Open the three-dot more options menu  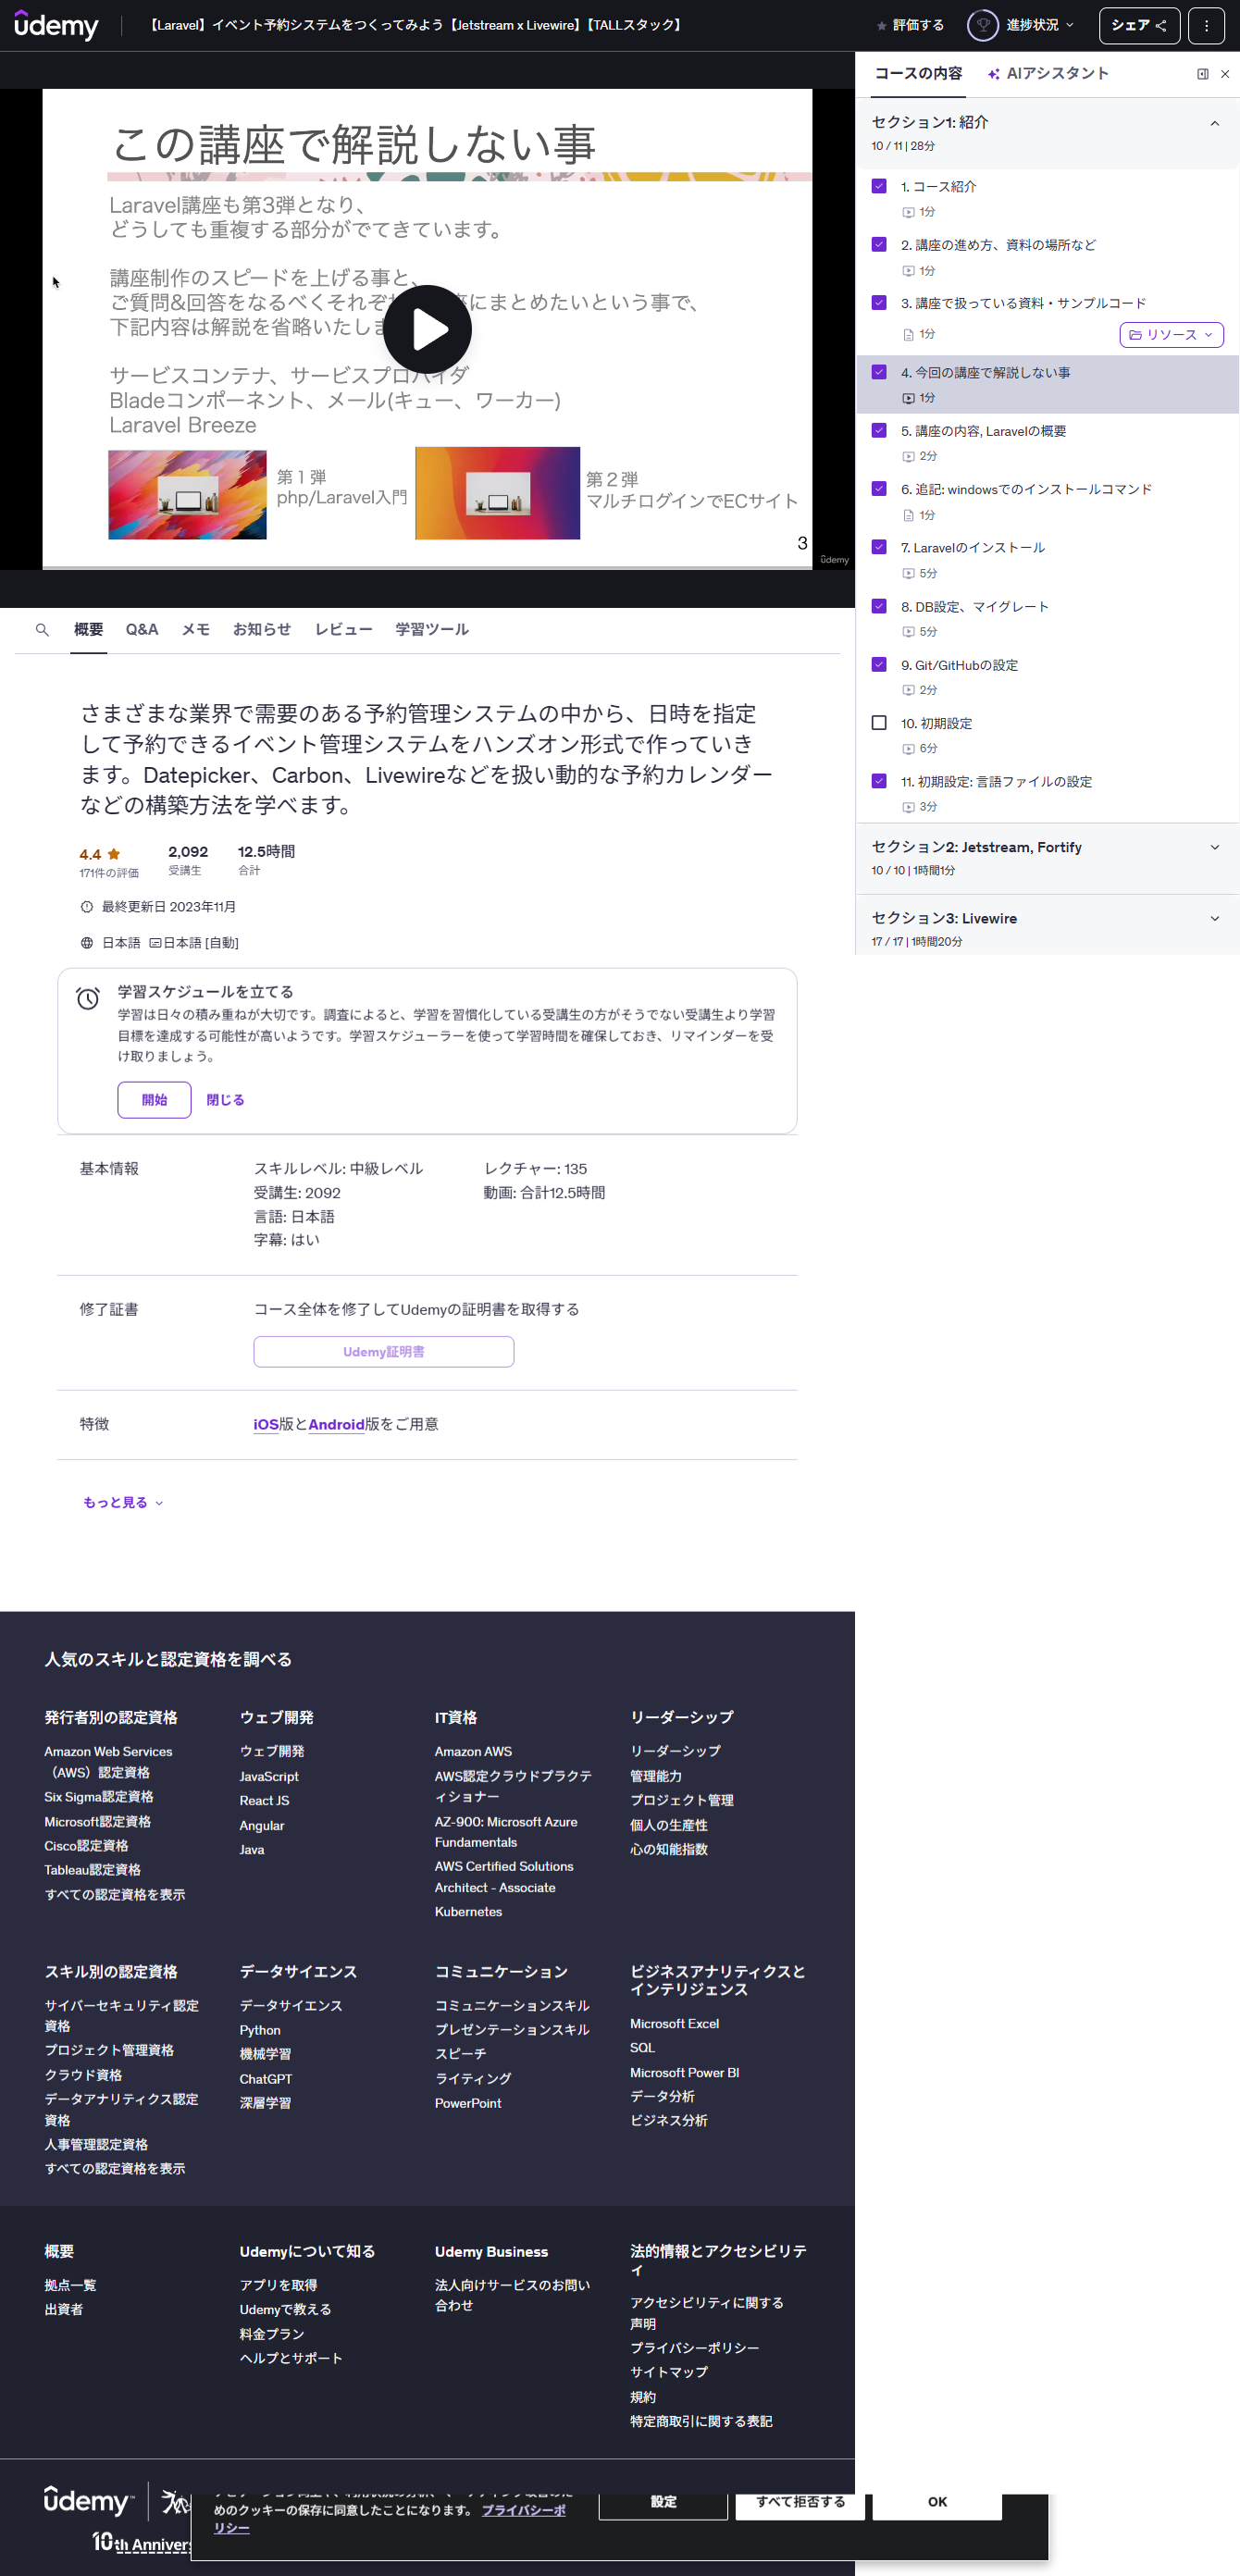click(x=1206, y=25)
